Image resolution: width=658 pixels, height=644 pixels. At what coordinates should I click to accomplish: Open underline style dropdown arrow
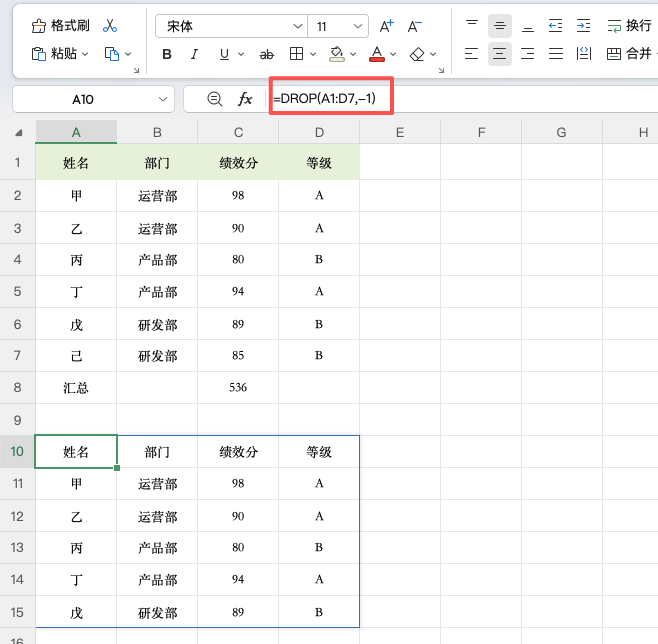pos(241,54)
